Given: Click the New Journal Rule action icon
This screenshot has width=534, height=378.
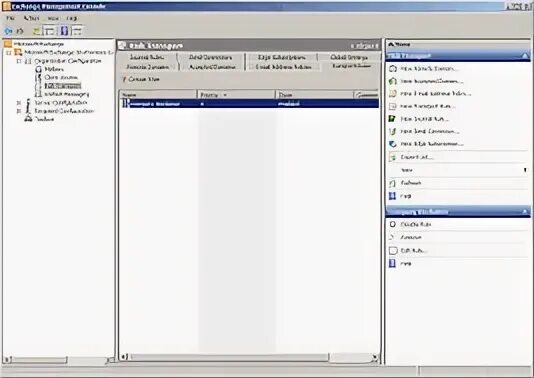Looking at the screenshot, I should [393, 119].
